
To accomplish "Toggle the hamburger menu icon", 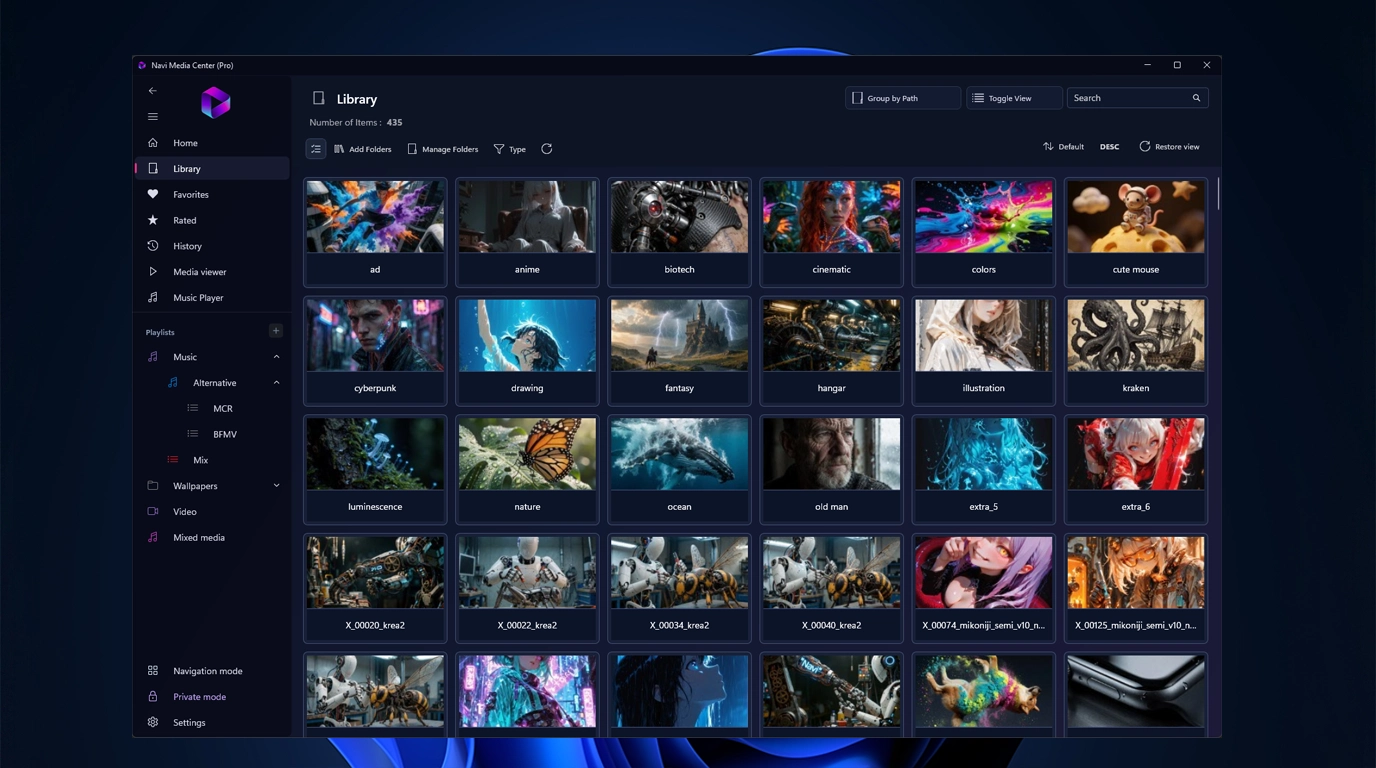I will (x=153, y=117).
